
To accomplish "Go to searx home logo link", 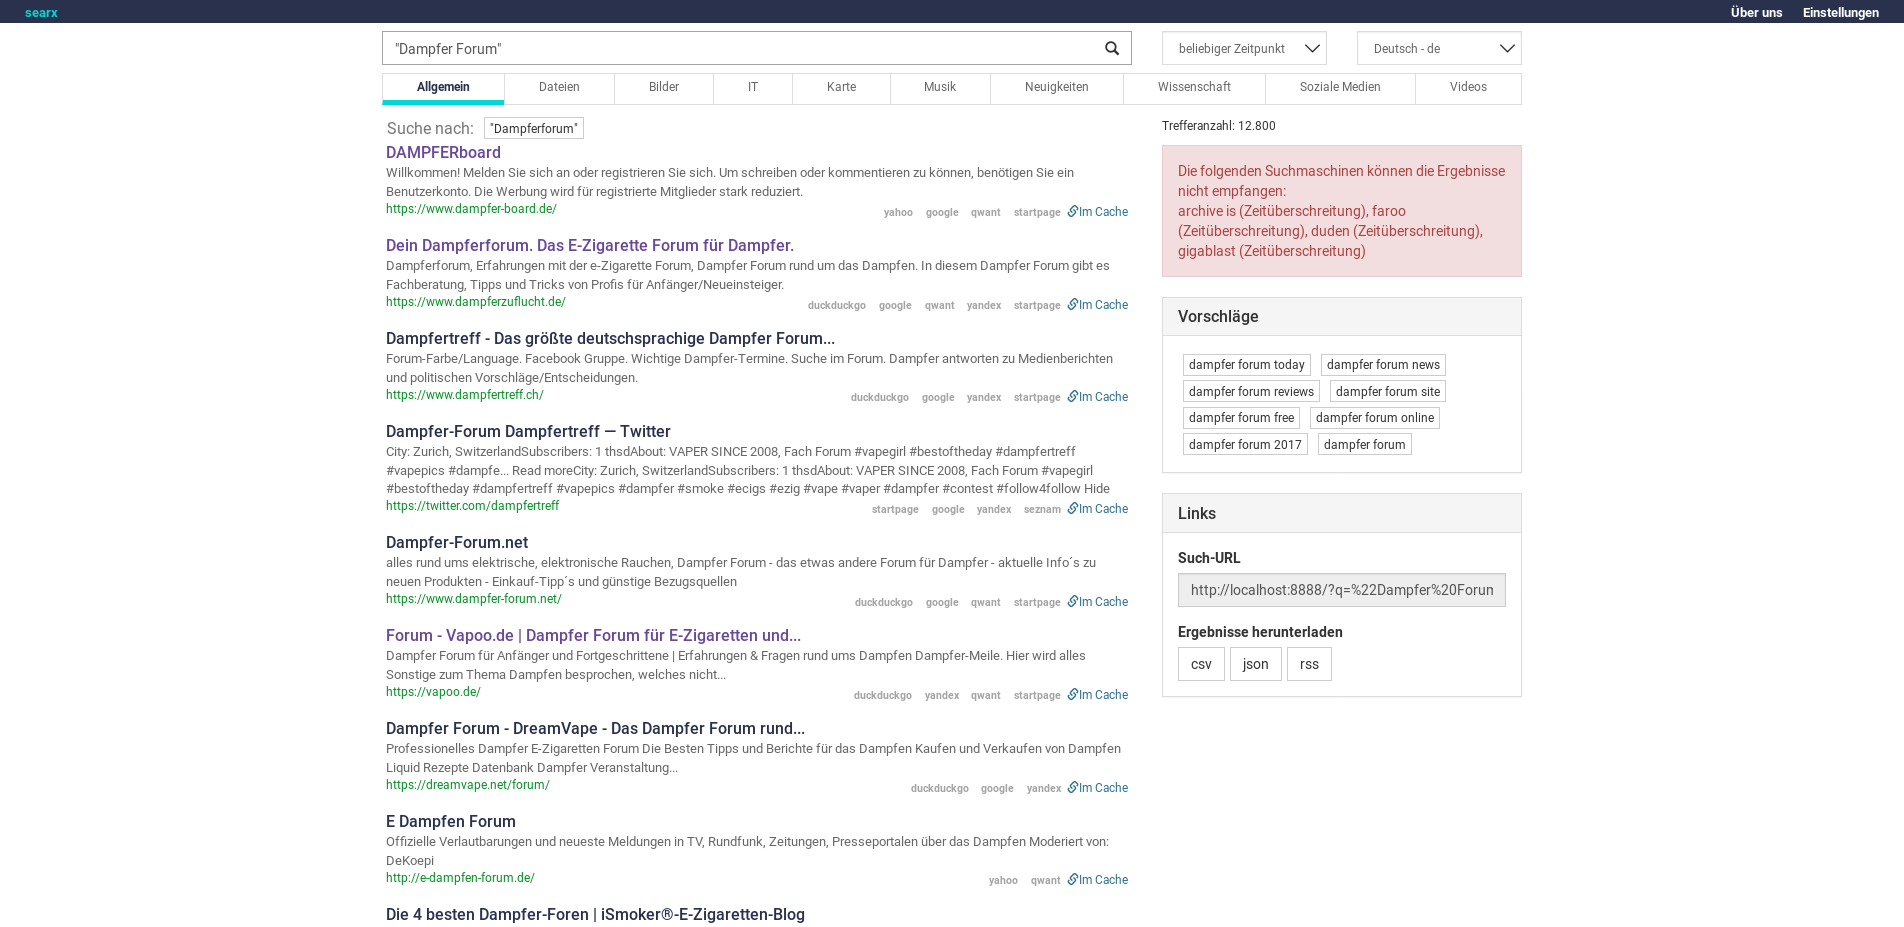I will (41, 13).
